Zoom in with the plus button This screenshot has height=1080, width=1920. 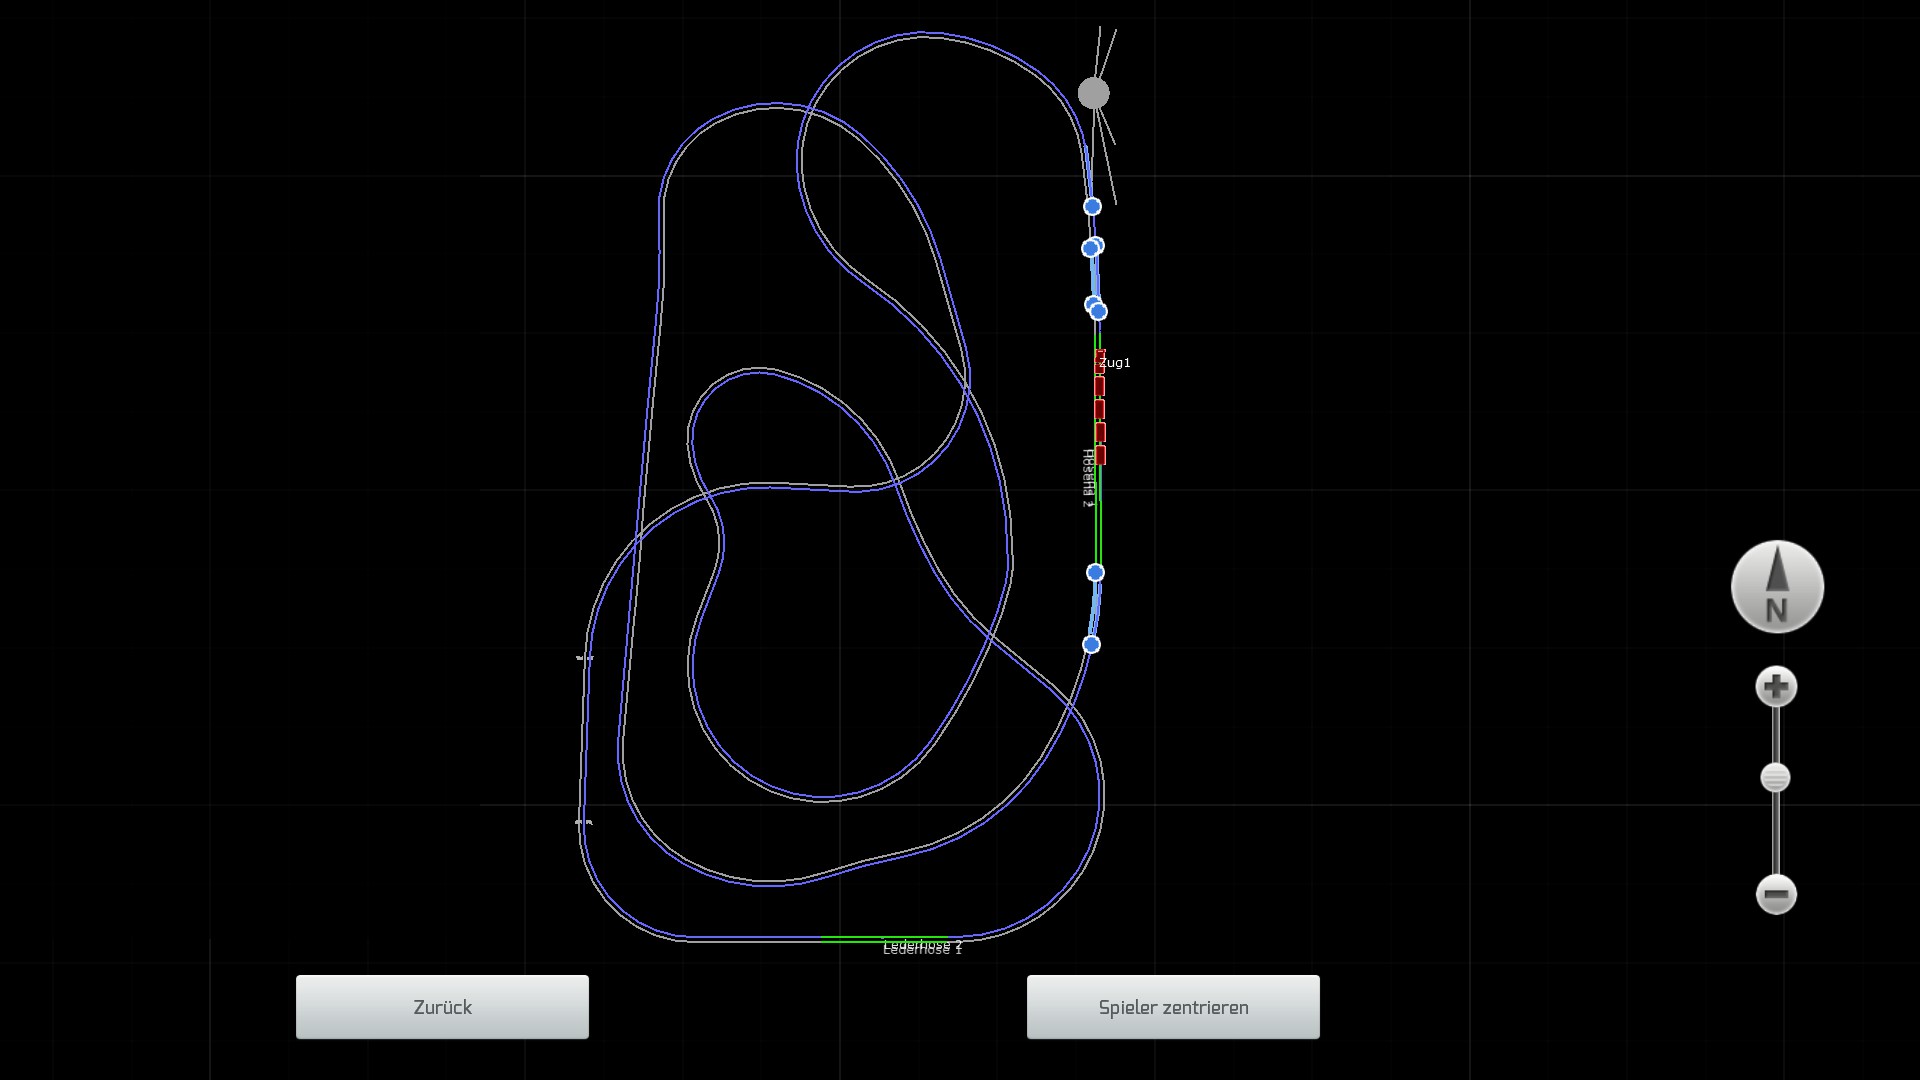pyautogui.click(x=1776, y=687)
